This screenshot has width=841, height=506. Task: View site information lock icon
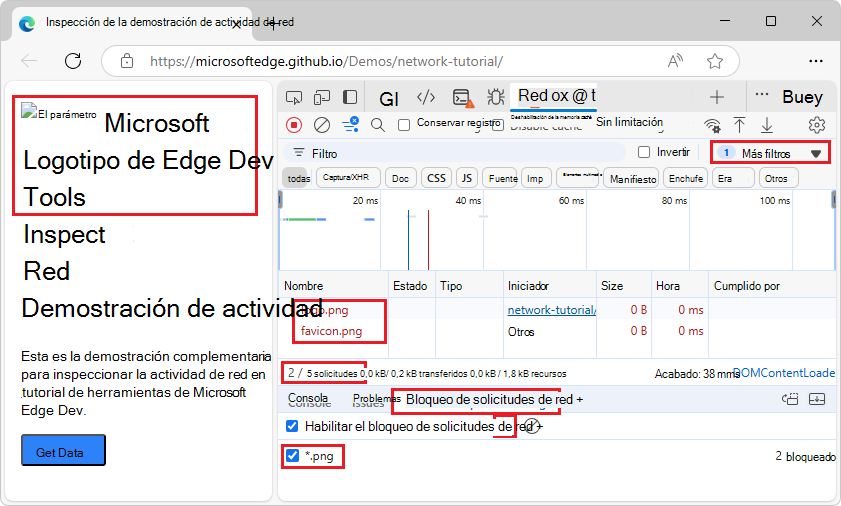click(127, 61)
